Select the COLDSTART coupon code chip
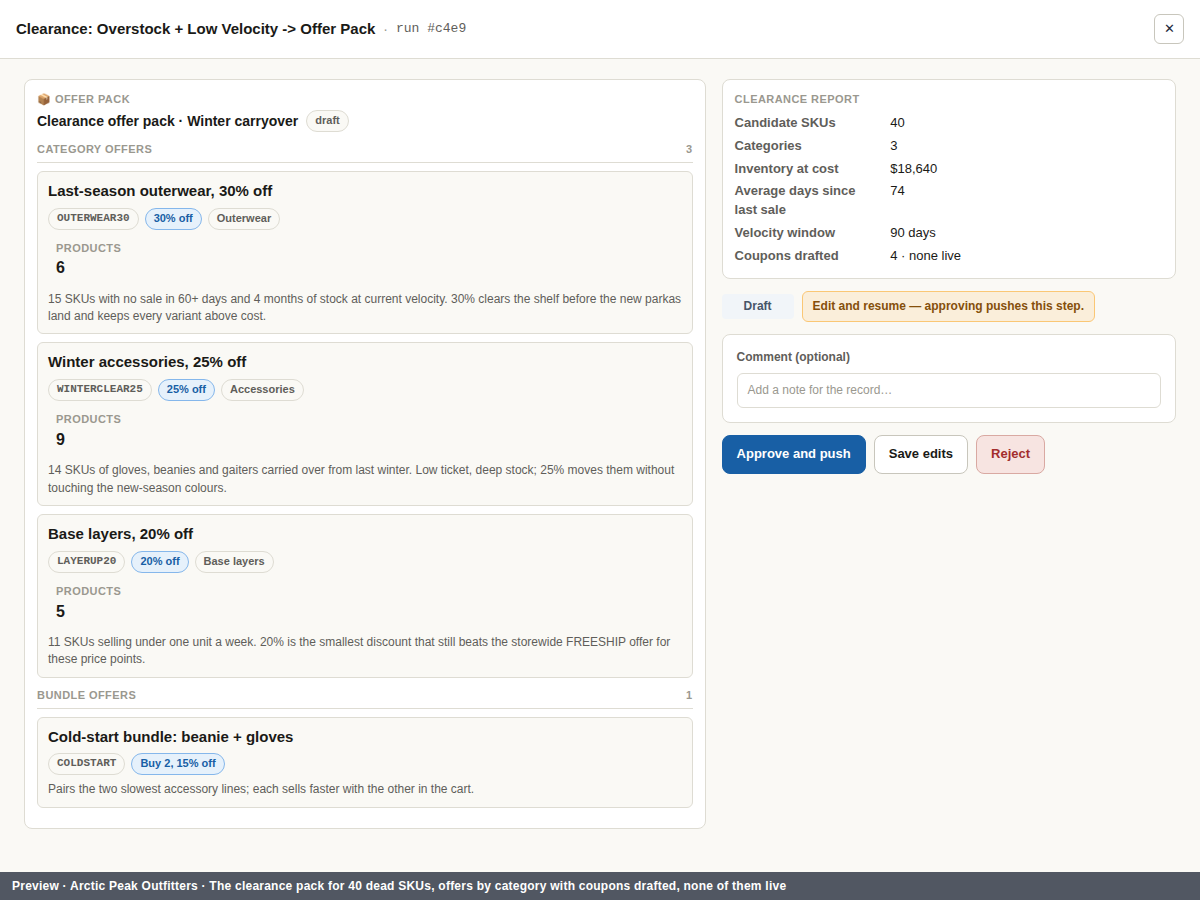Viewport: 1200px width, 900px height. tap(86, 764)
